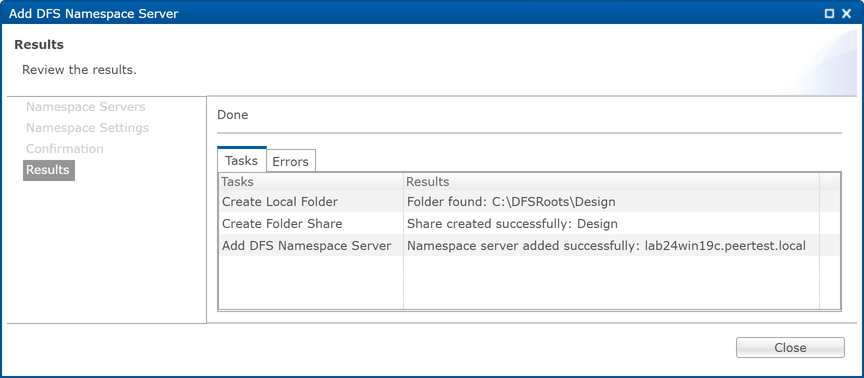Close dialog with the title bar X
This screenshot has width=864, height=378.
click(846, 14)
